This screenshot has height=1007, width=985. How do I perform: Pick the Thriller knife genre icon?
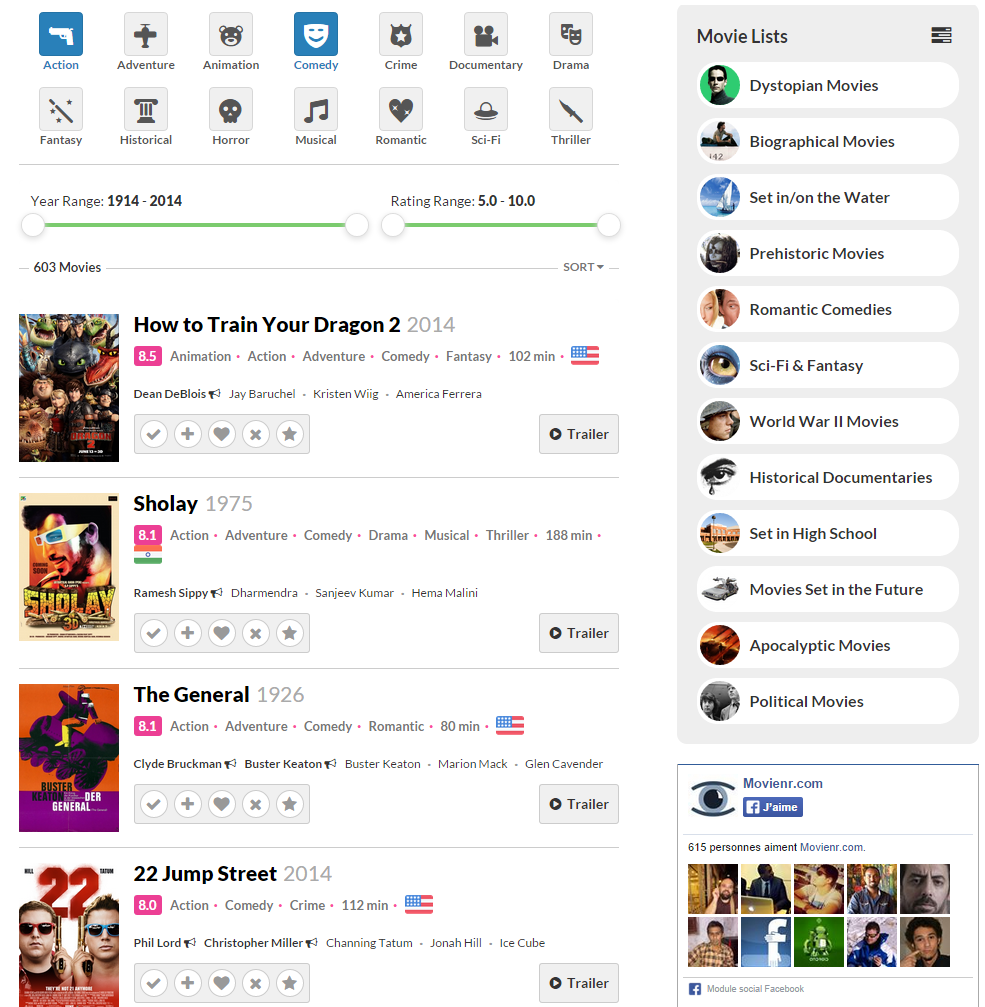(570, 110)
